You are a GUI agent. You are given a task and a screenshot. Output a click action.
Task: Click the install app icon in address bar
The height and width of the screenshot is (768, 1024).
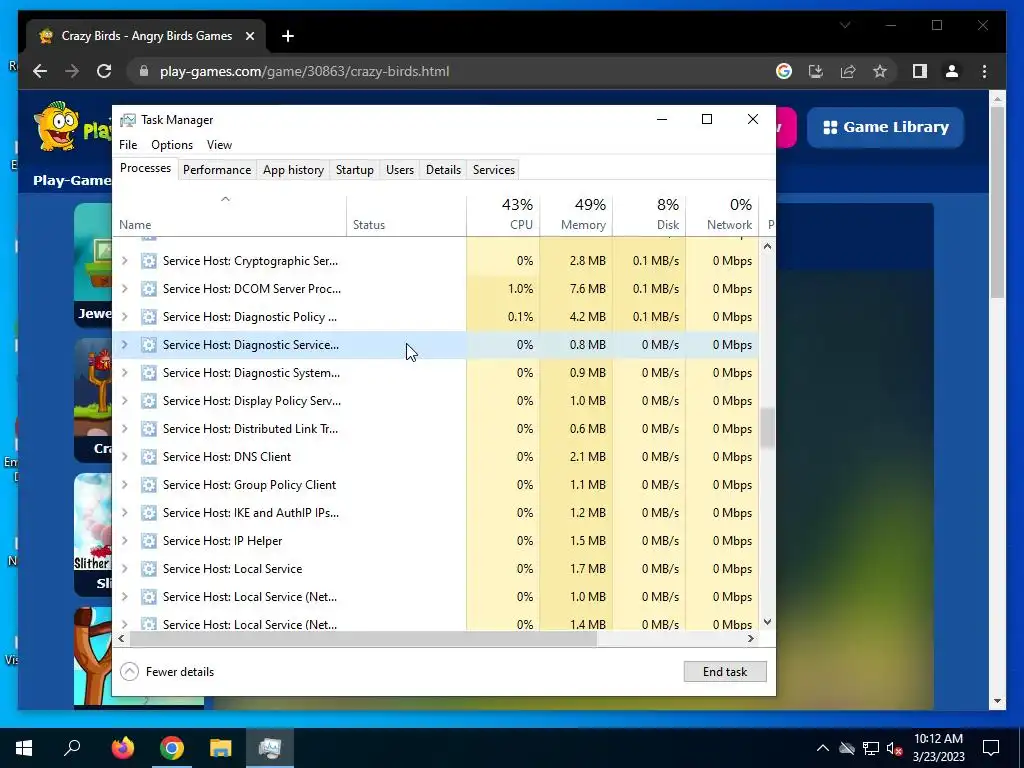pyautogui.click(x=816, y=71)
